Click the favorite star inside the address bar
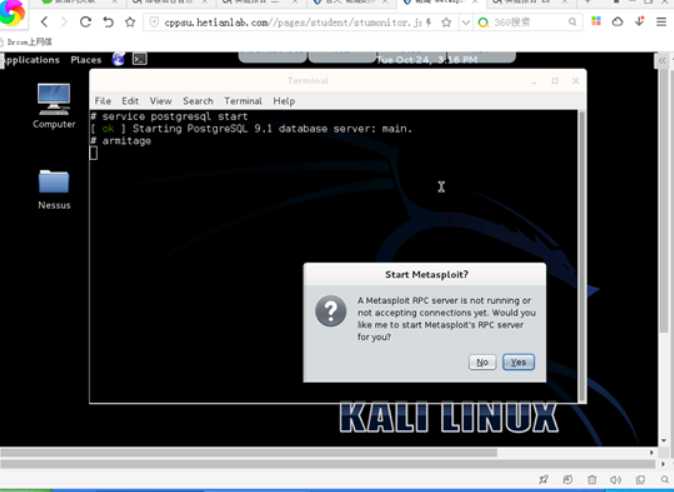 pyautogui.click(x=447, y=22)
